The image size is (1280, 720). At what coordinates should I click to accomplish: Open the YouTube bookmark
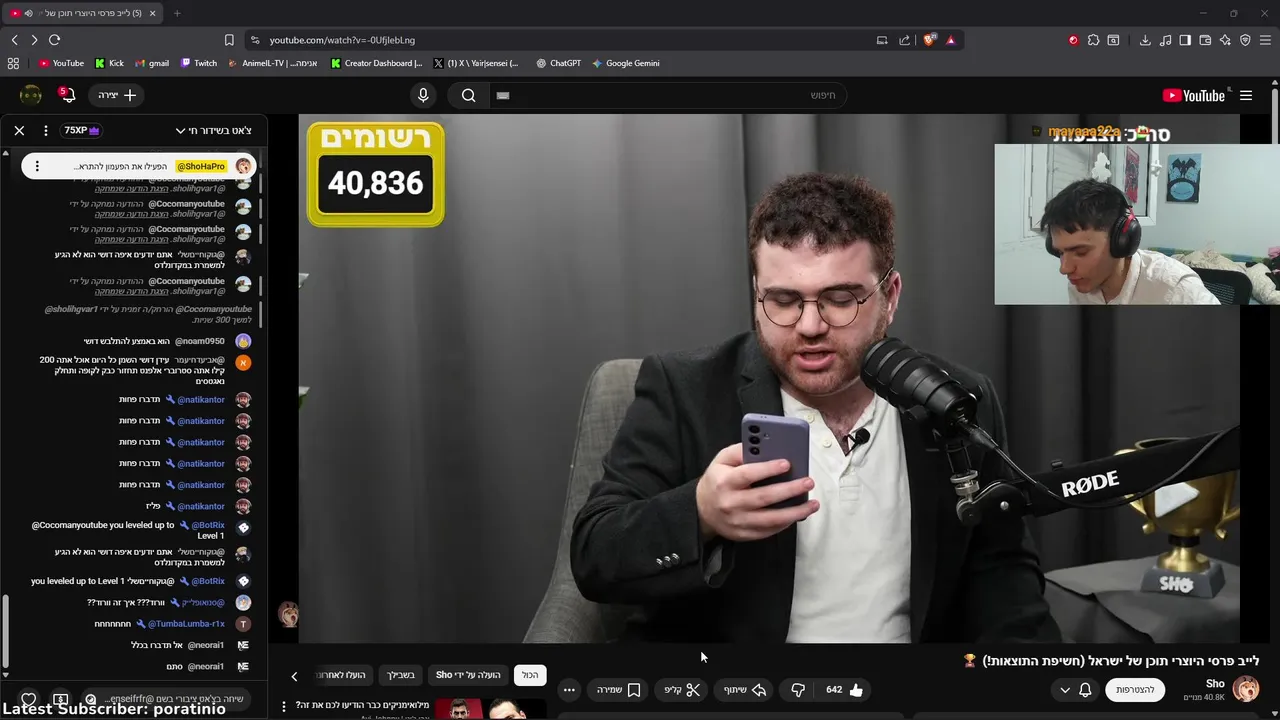click(x=61, y=63)
